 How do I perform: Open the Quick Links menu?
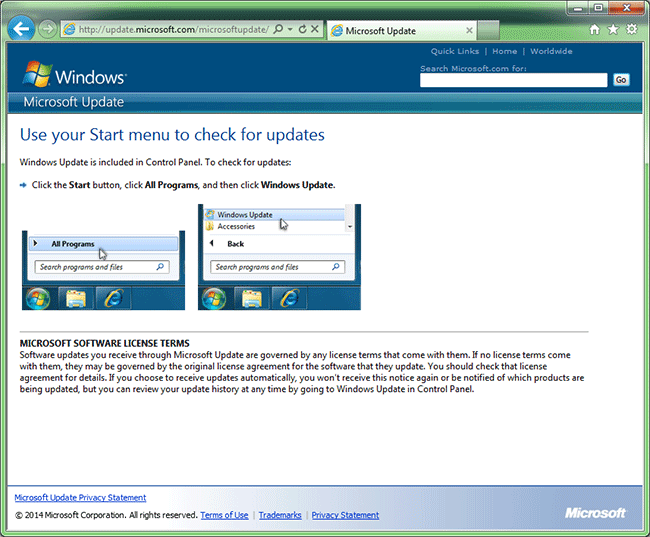tap(455, 51)
